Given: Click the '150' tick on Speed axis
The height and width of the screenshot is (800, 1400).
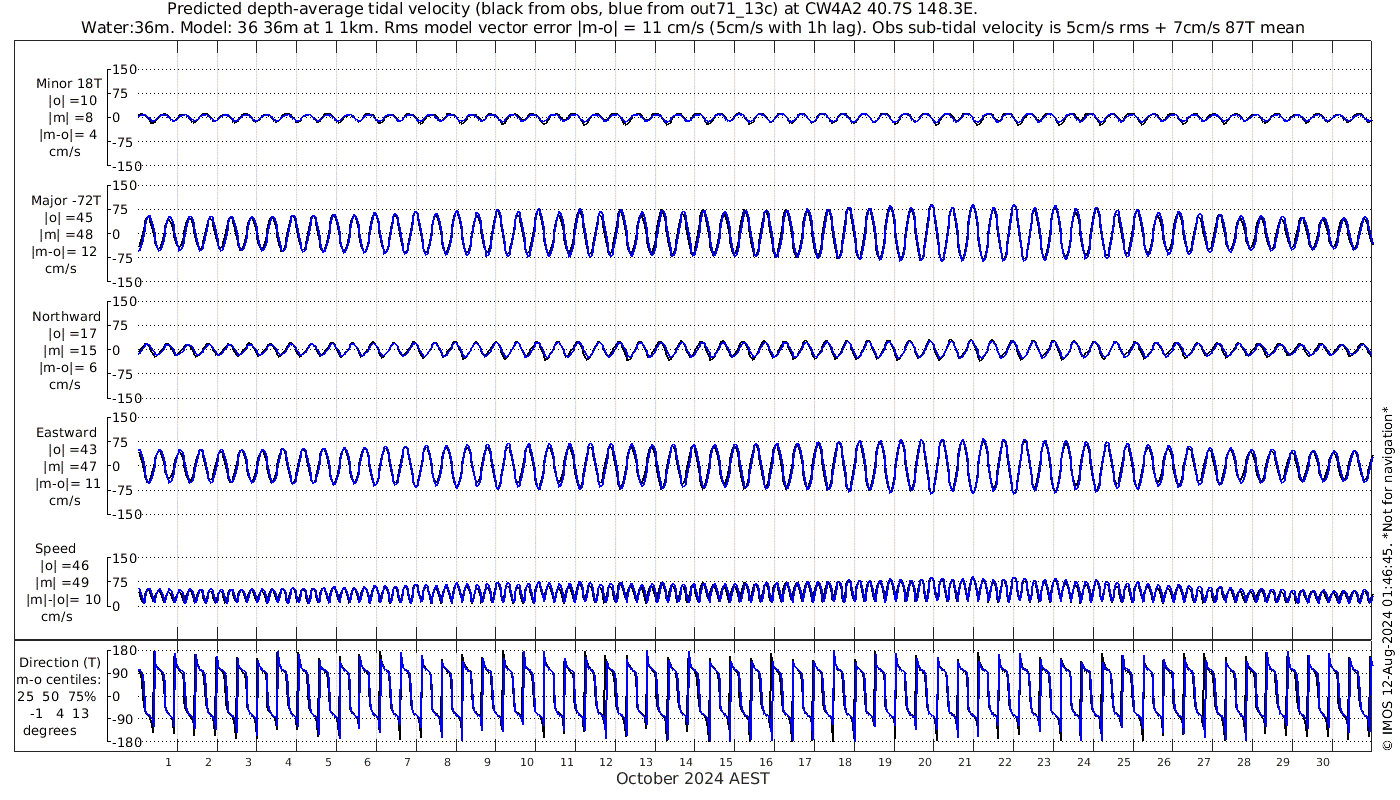Looking at the screenshot, I should click(x=124, y=559).
